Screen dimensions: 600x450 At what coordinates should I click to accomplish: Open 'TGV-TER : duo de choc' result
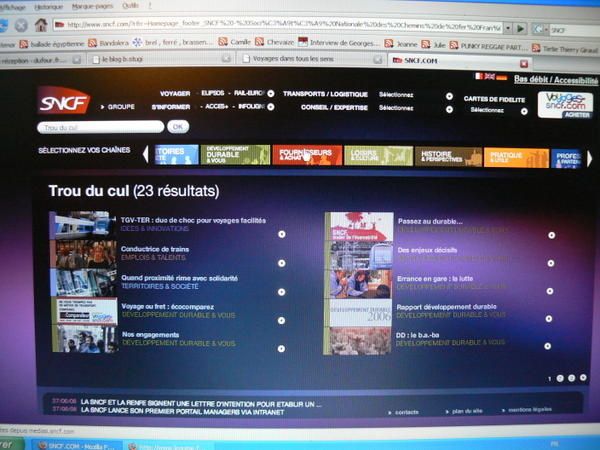tap(193, 220)
